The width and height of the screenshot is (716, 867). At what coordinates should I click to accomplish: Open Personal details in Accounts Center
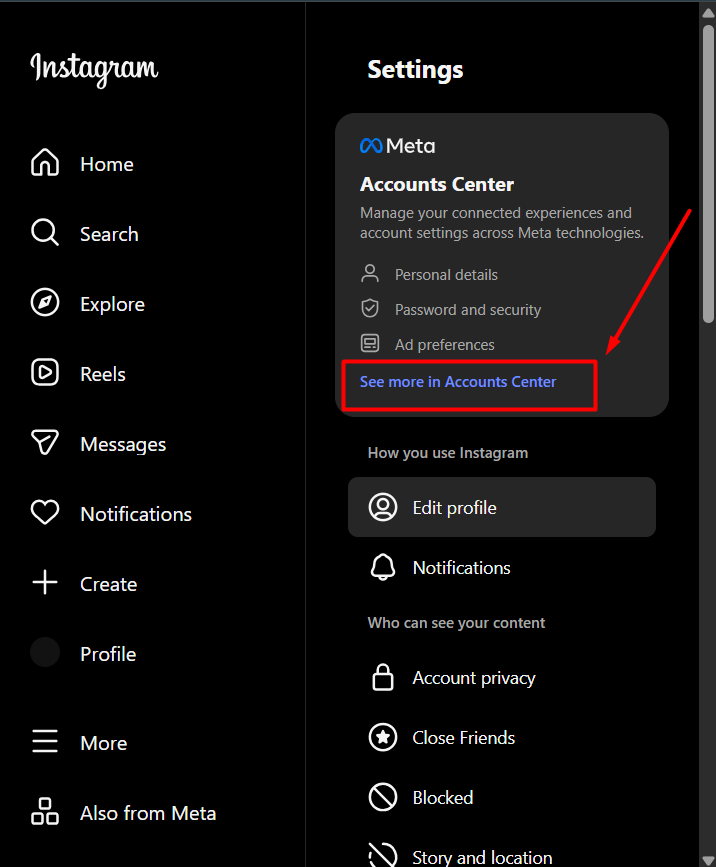445,275
